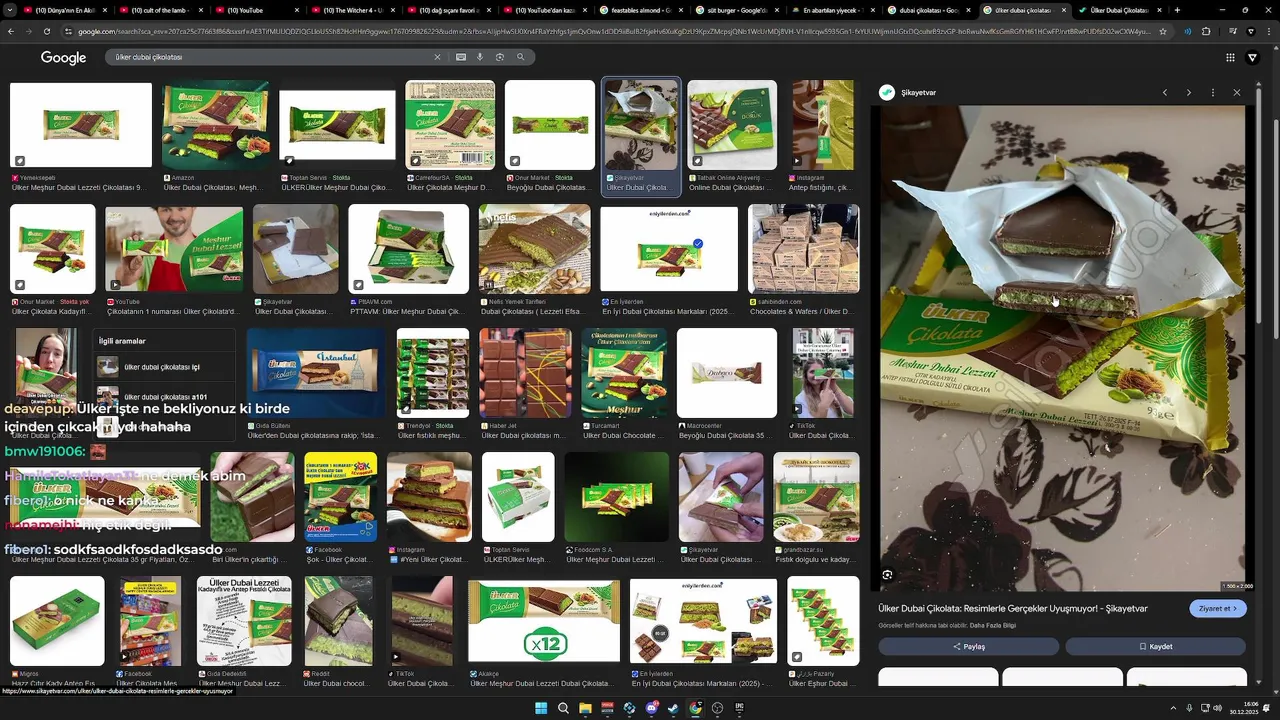Open sahibinden.com boxes thumbnail

click(x=804, y=248)
